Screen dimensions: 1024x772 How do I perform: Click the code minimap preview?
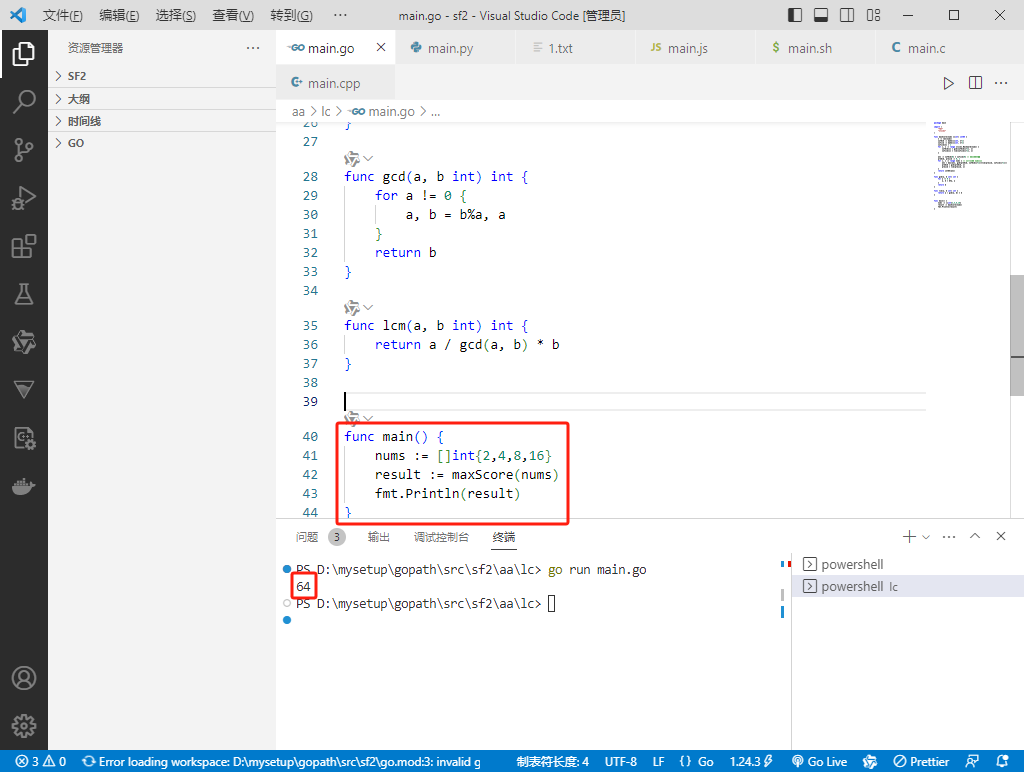coord(969,165)
